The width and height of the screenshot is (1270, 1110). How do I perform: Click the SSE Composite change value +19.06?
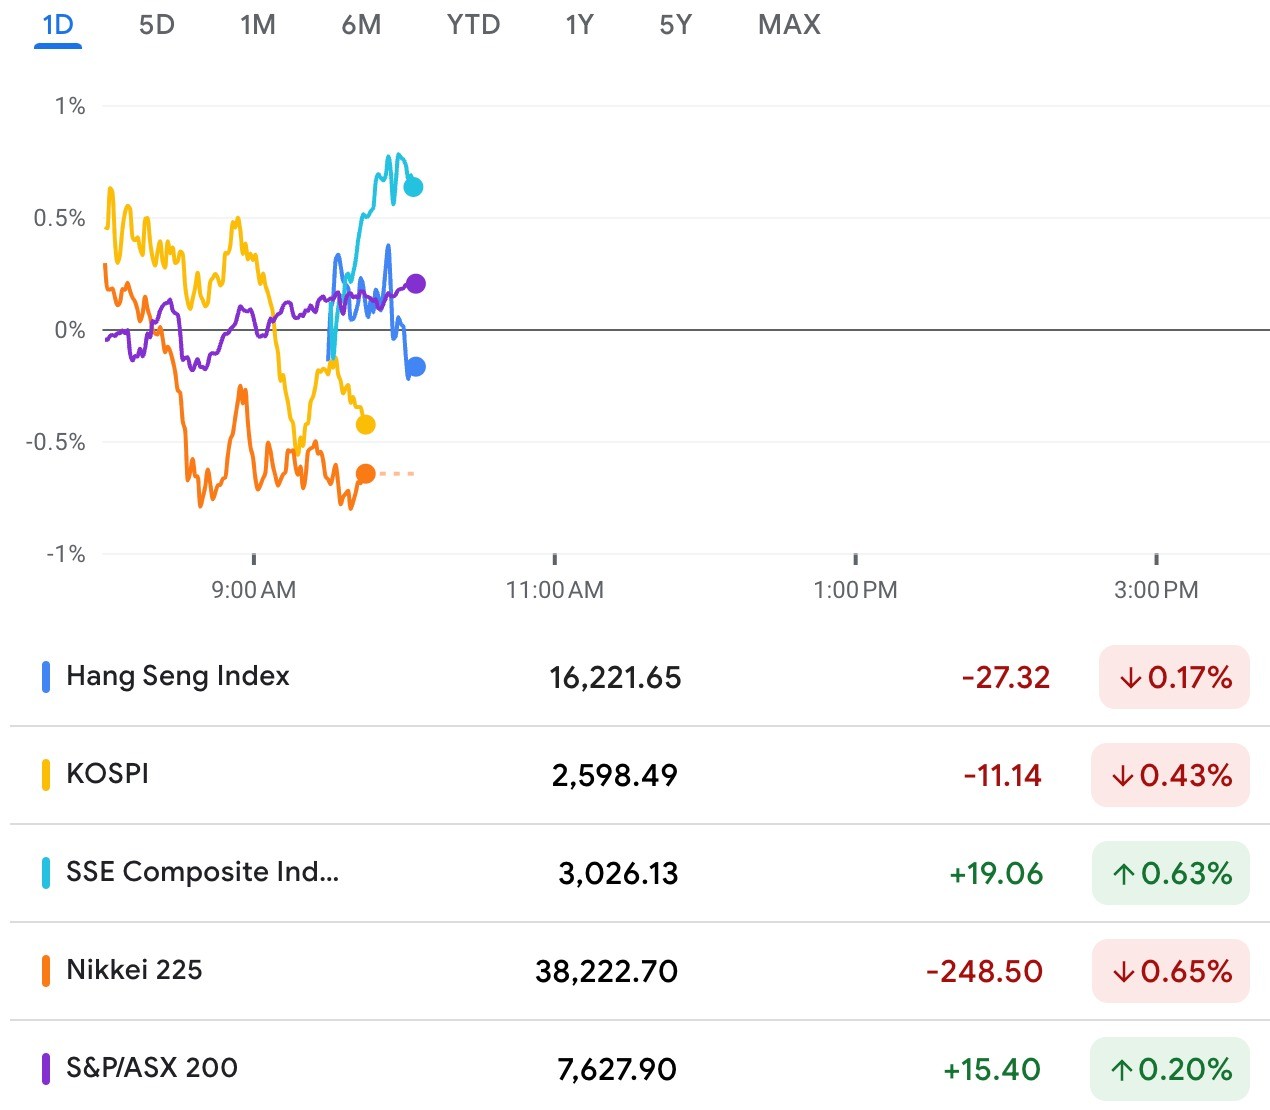[x=996, y=874]
